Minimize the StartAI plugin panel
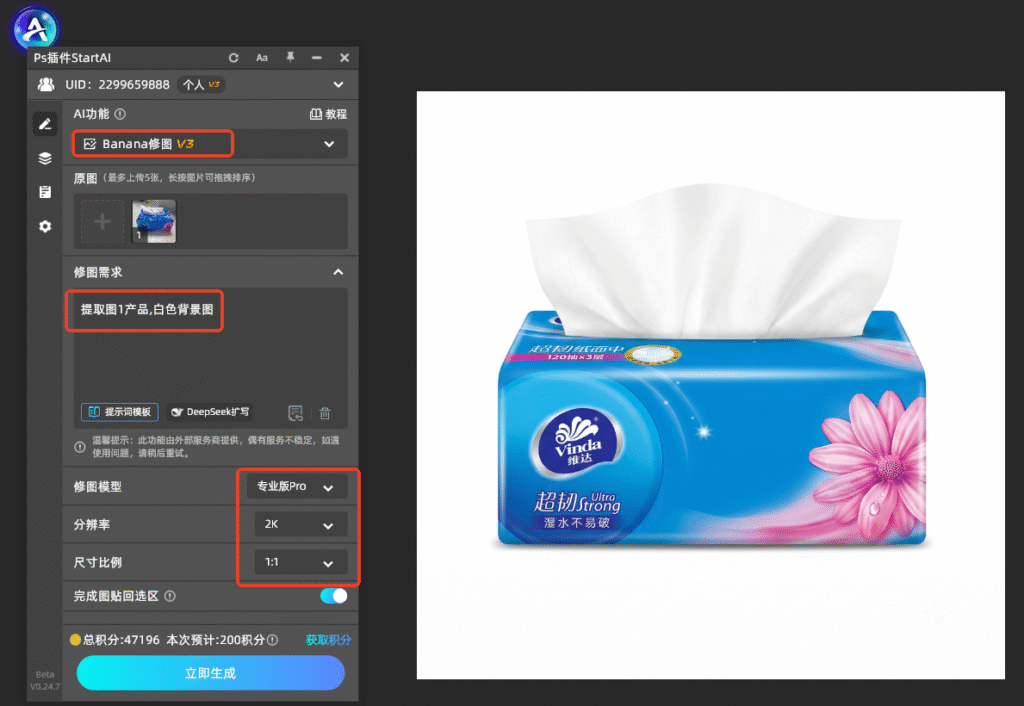 tap(317, 57)
